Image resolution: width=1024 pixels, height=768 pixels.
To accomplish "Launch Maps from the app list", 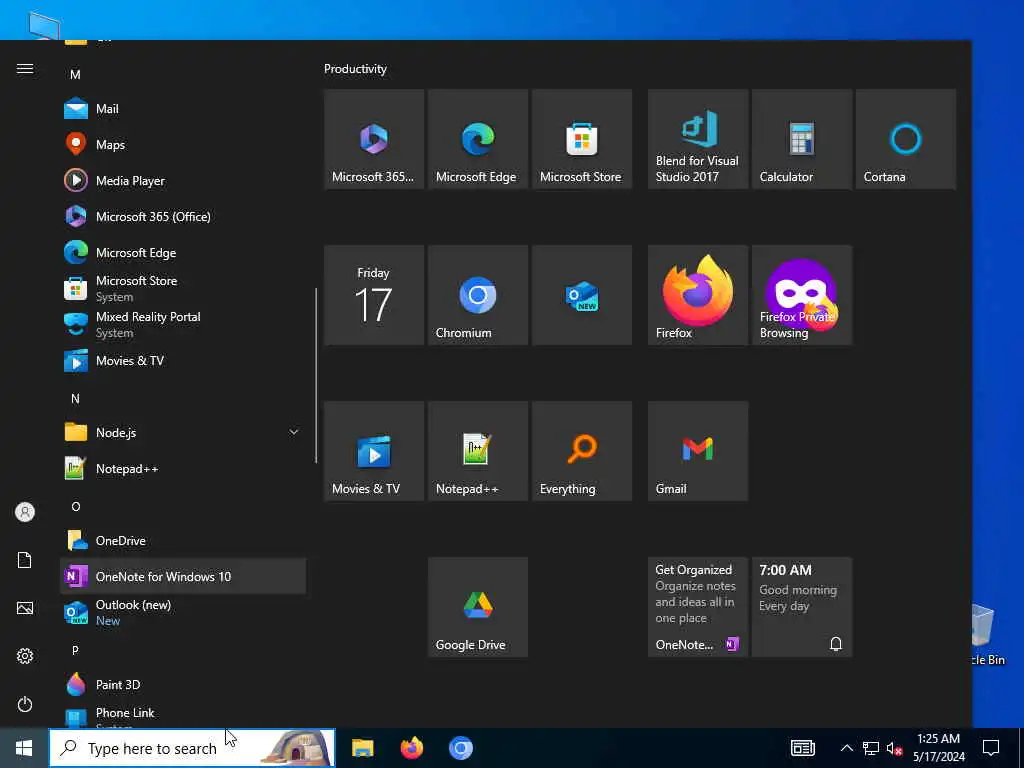I will [183, 144].
